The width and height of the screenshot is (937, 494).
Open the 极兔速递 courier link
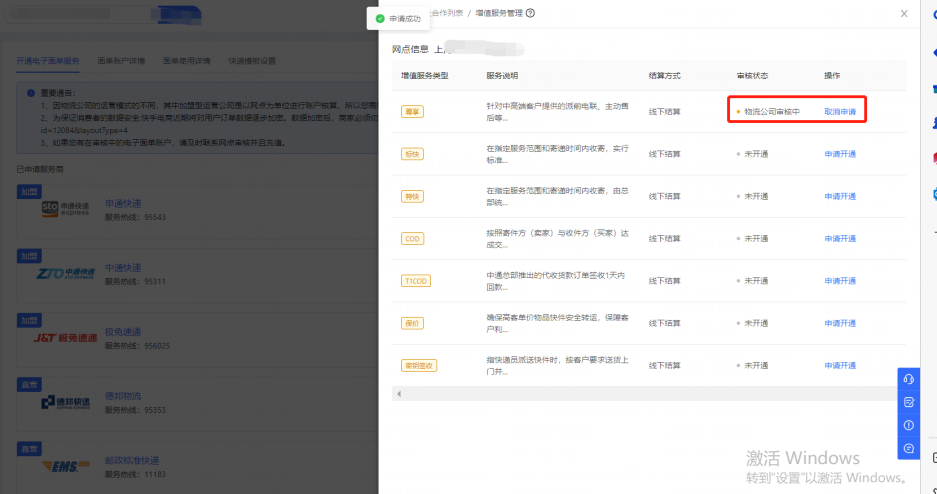pos(123,332)
